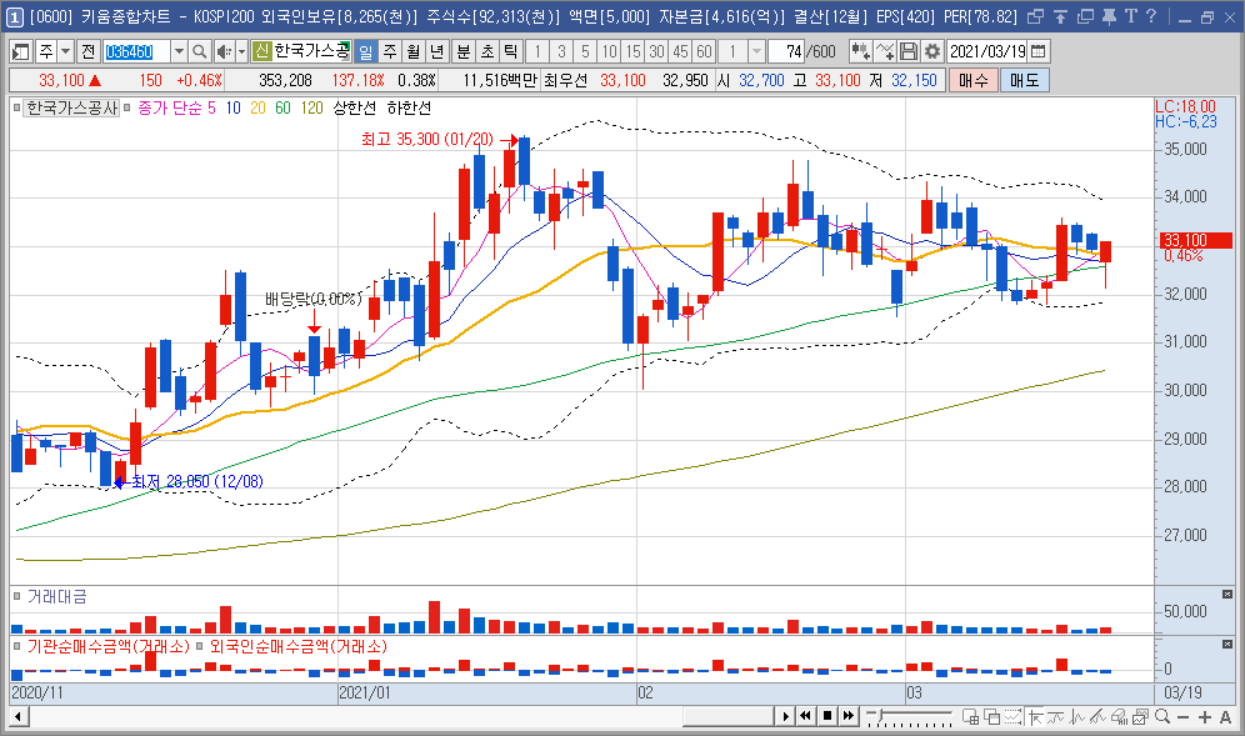Adjust the chart zoom slider at bottom
Image resolution: width=1245 pixels, height=736 pixels.
pyautogui.click(x=880, y=713)
